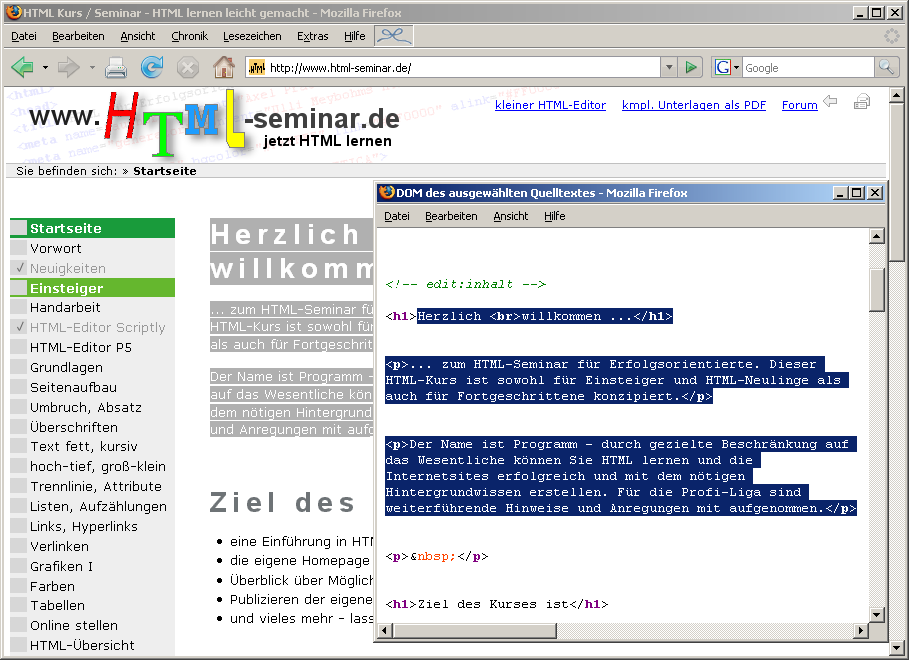
Task: Expand the address bar URL history dropdown
Action: (669, 67)
